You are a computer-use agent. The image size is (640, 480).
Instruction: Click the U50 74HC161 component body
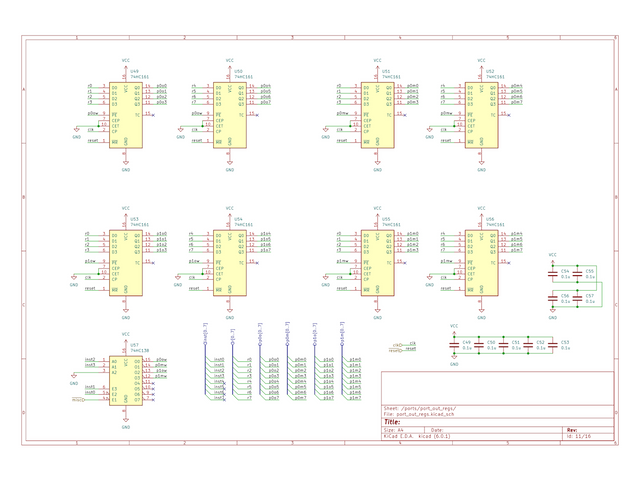pyautogui.click(x=229, y=115)
